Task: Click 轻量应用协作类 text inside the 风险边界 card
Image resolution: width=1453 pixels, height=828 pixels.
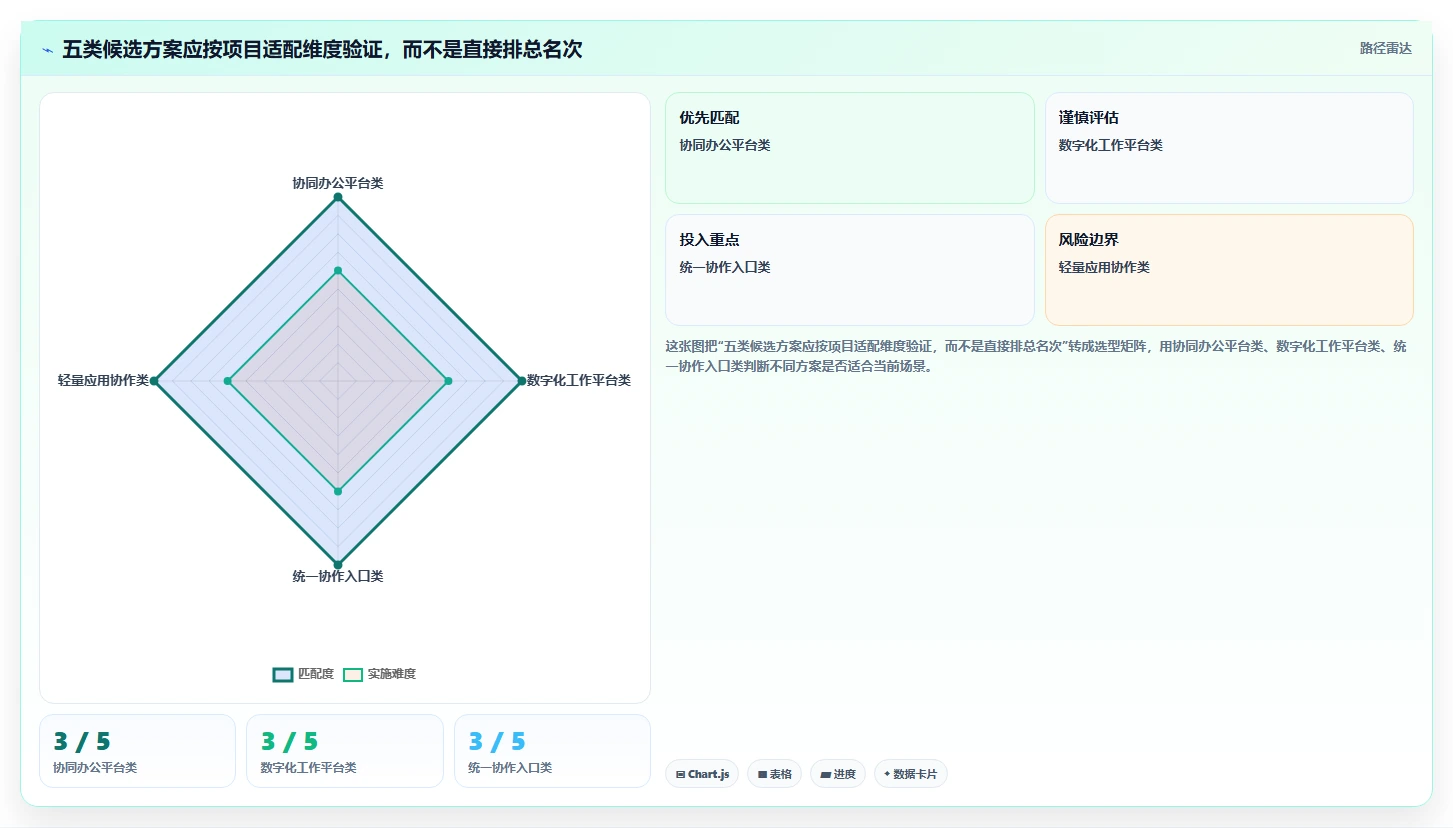Action: [x=1104, y=267]
